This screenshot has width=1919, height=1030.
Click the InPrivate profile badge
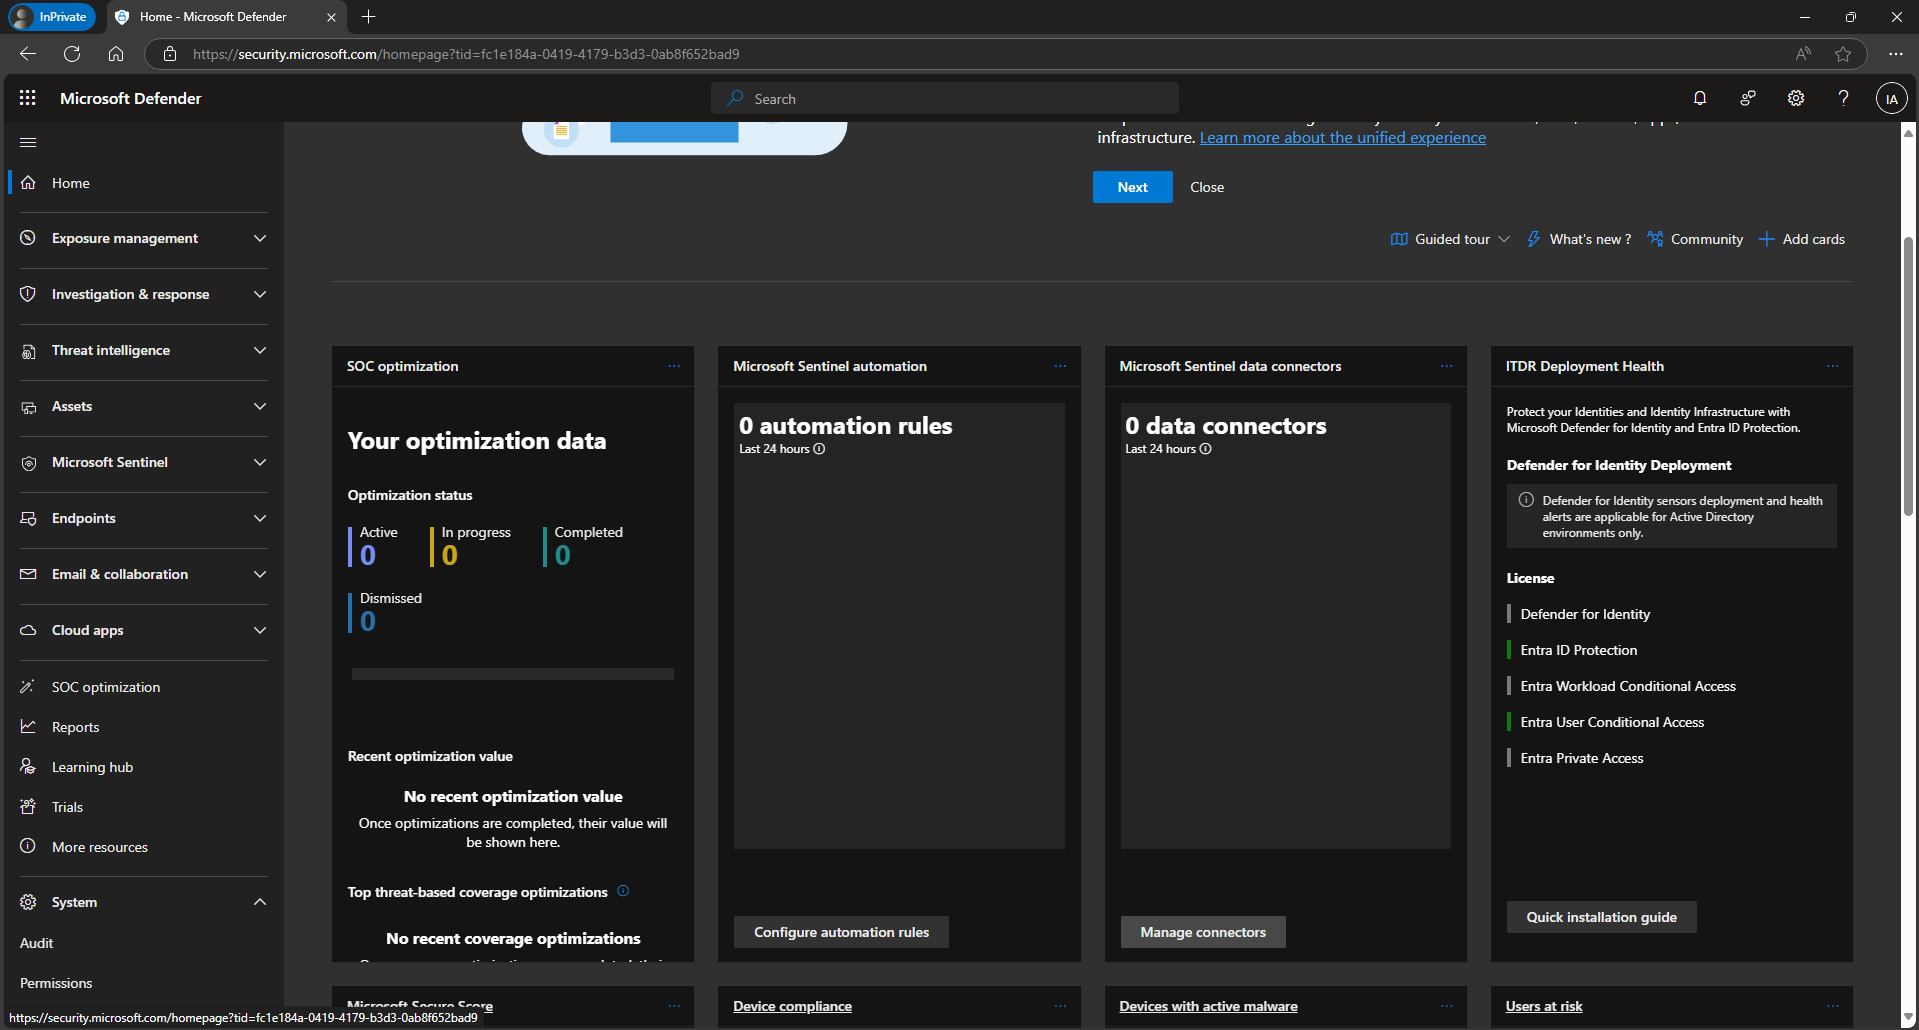[52, 17]
